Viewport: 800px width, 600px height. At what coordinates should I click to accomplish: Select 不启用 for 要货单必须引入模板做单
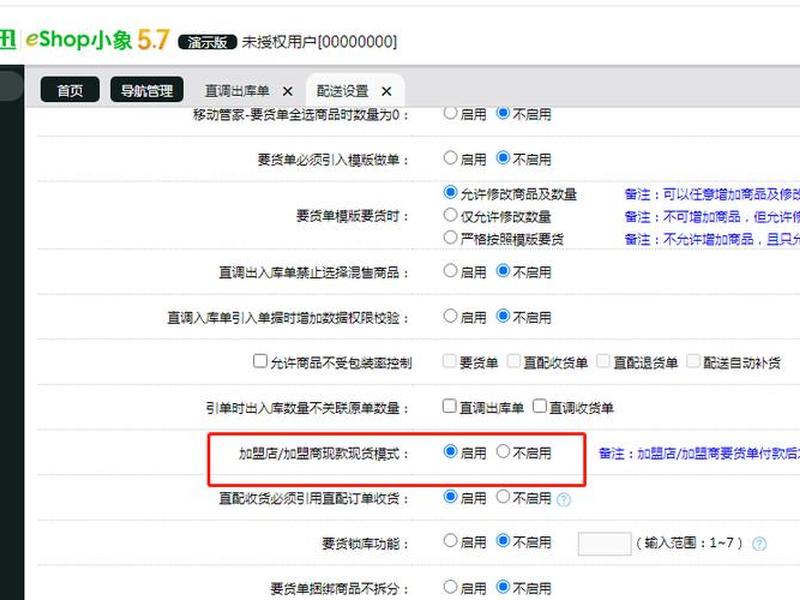[x=503, y=158]
